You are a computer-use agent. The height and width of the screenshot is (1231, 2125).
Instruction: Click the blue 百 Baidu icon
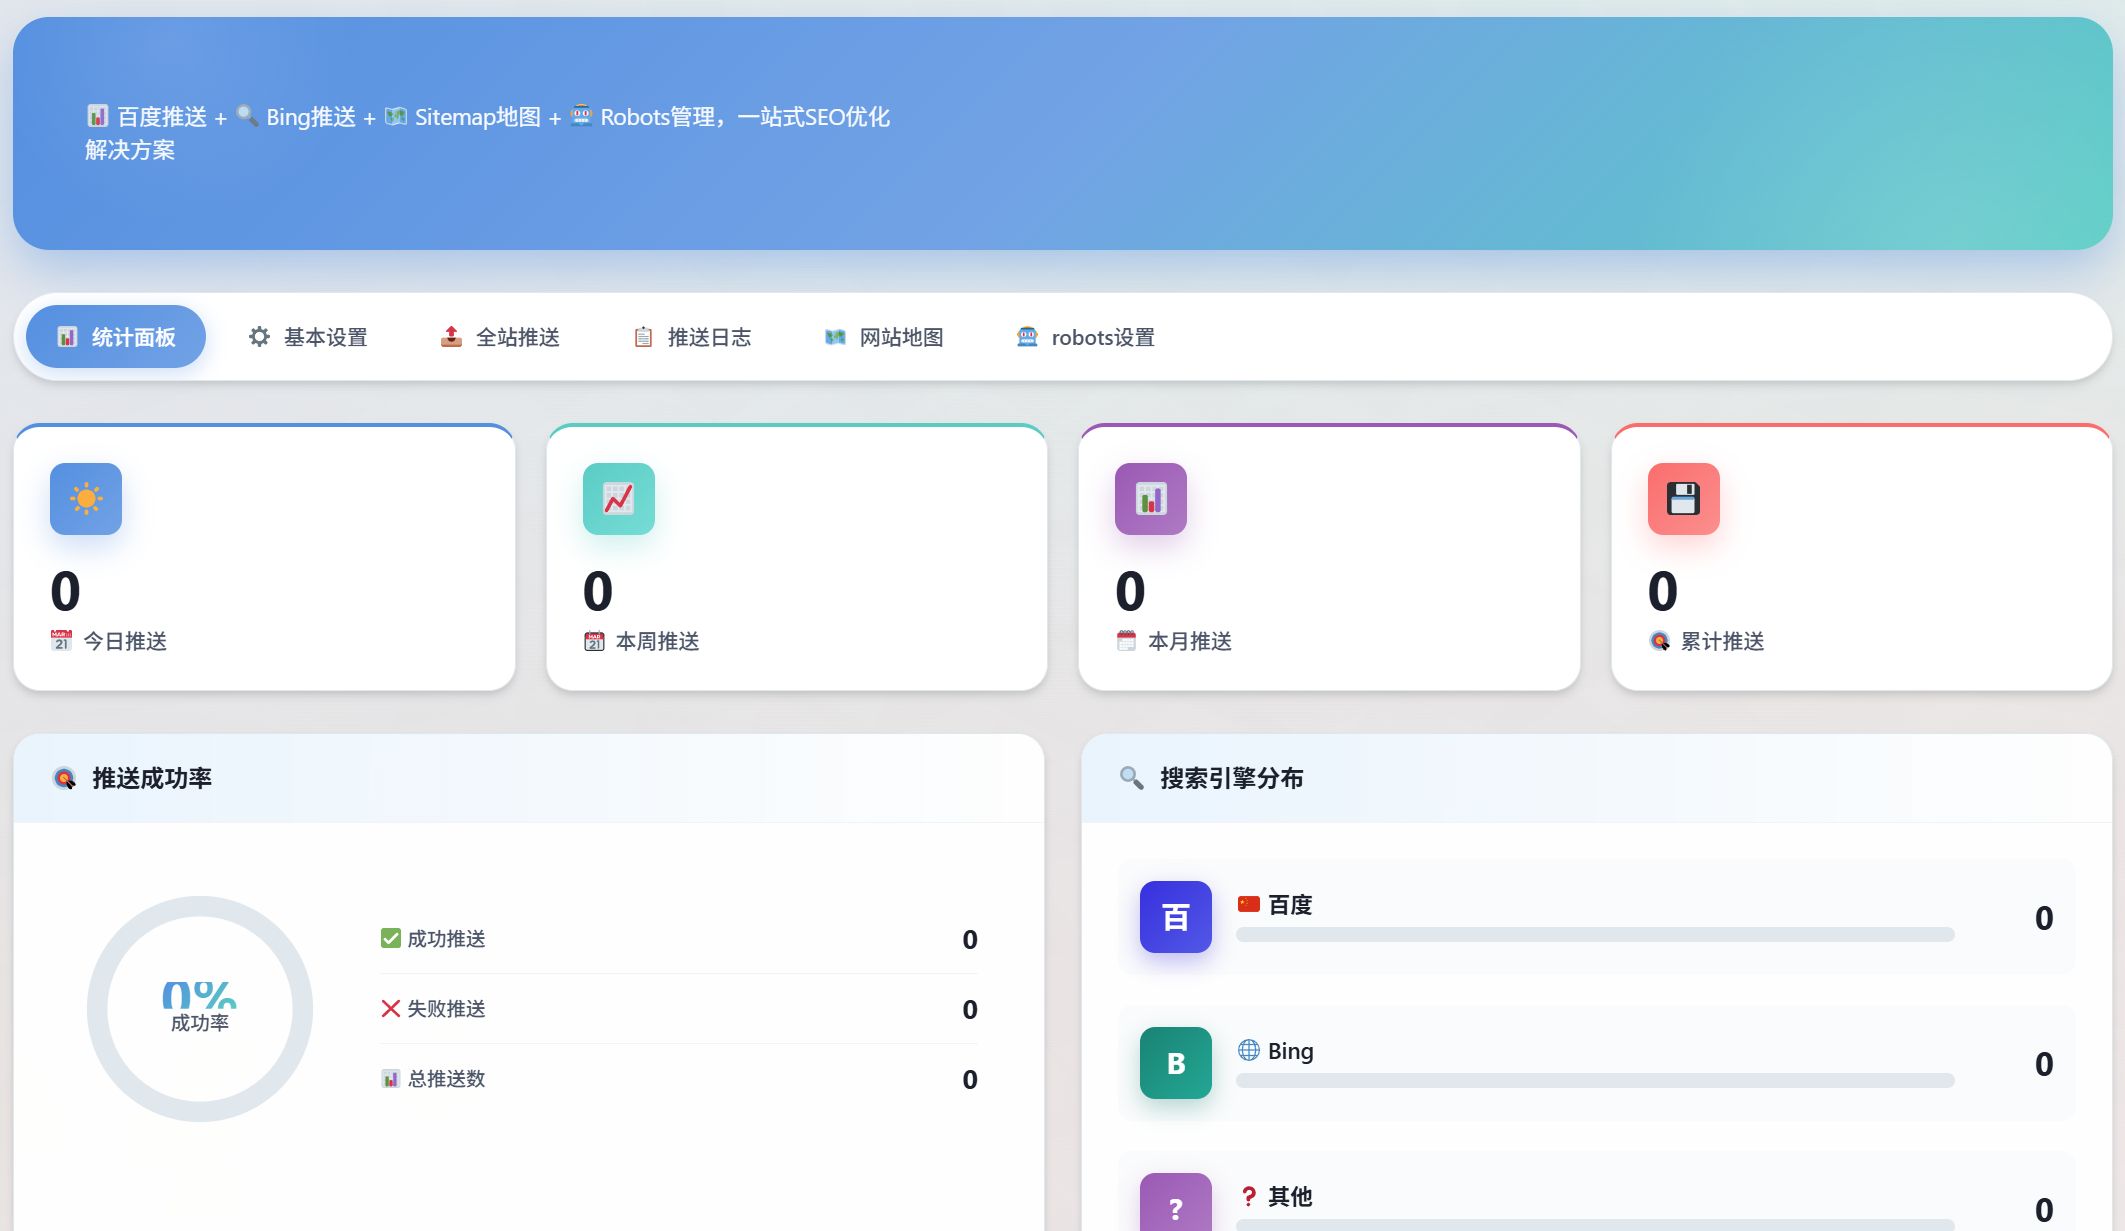click(x=1176, y=917)
